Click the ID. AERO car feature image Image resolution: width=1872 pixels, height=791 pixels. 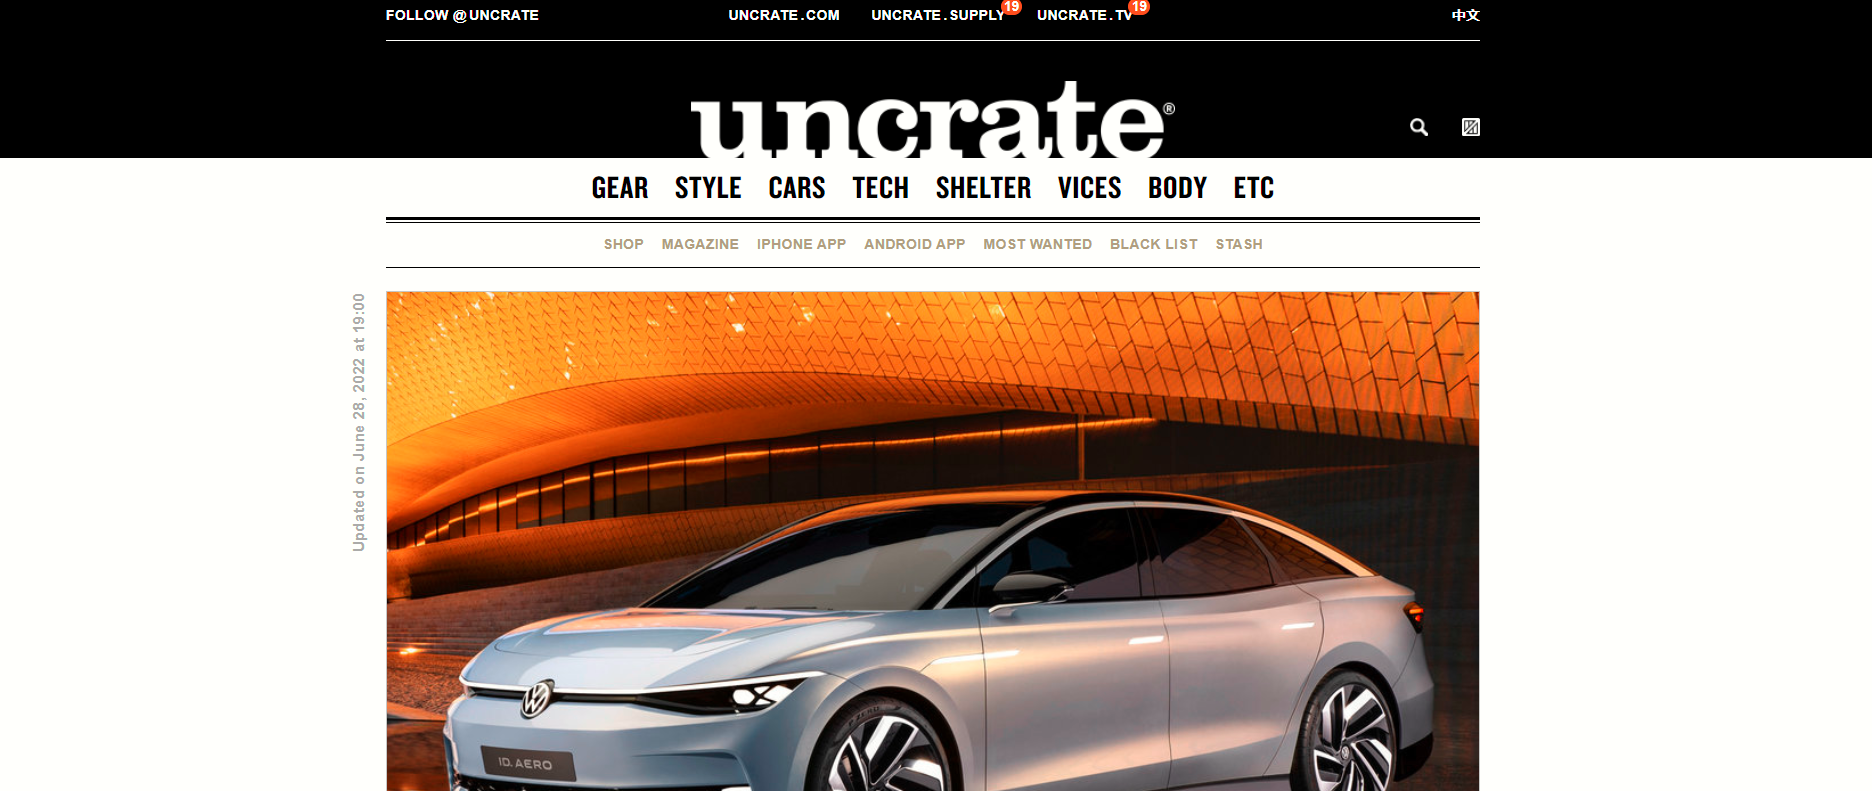click(932, 541)
